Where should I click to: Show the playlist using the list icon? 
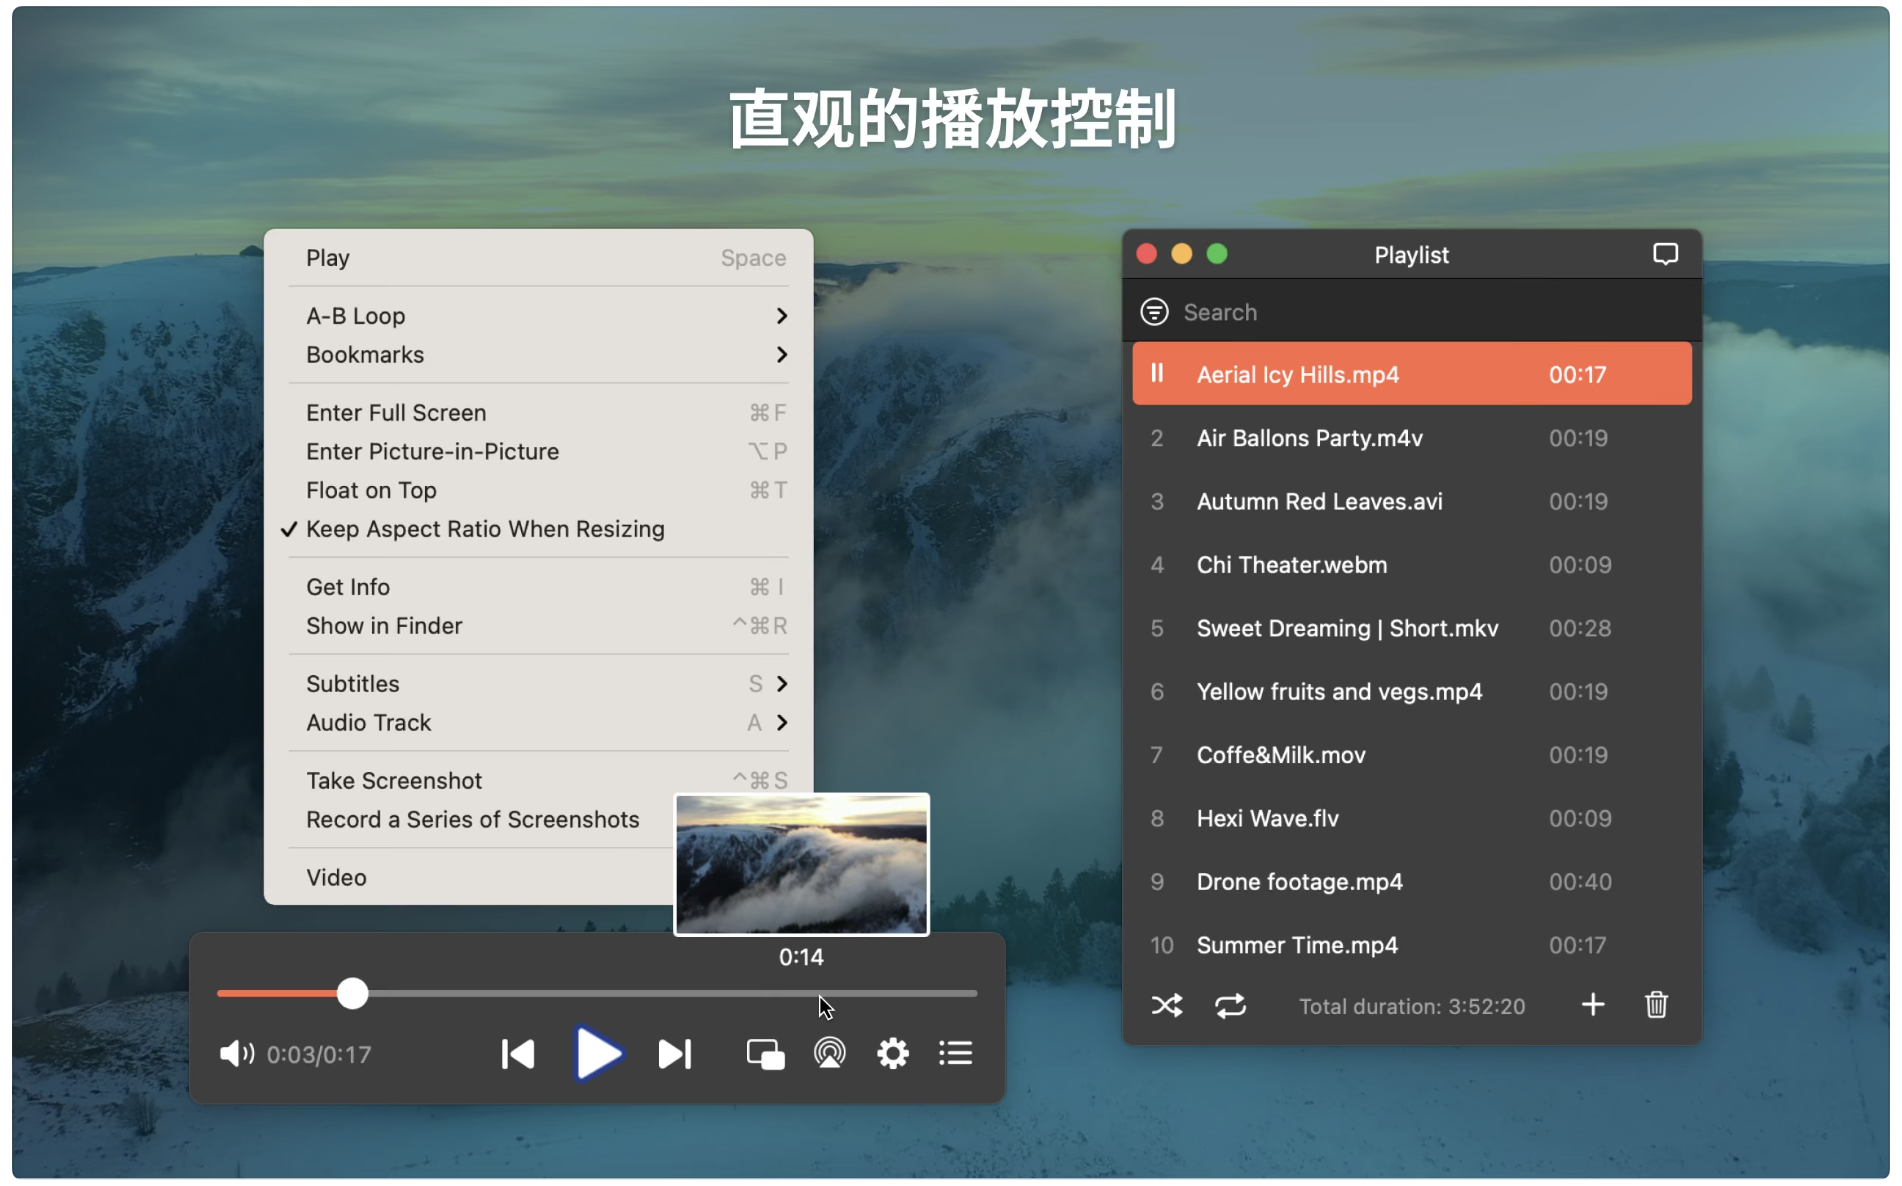[x=955, y=1052]
